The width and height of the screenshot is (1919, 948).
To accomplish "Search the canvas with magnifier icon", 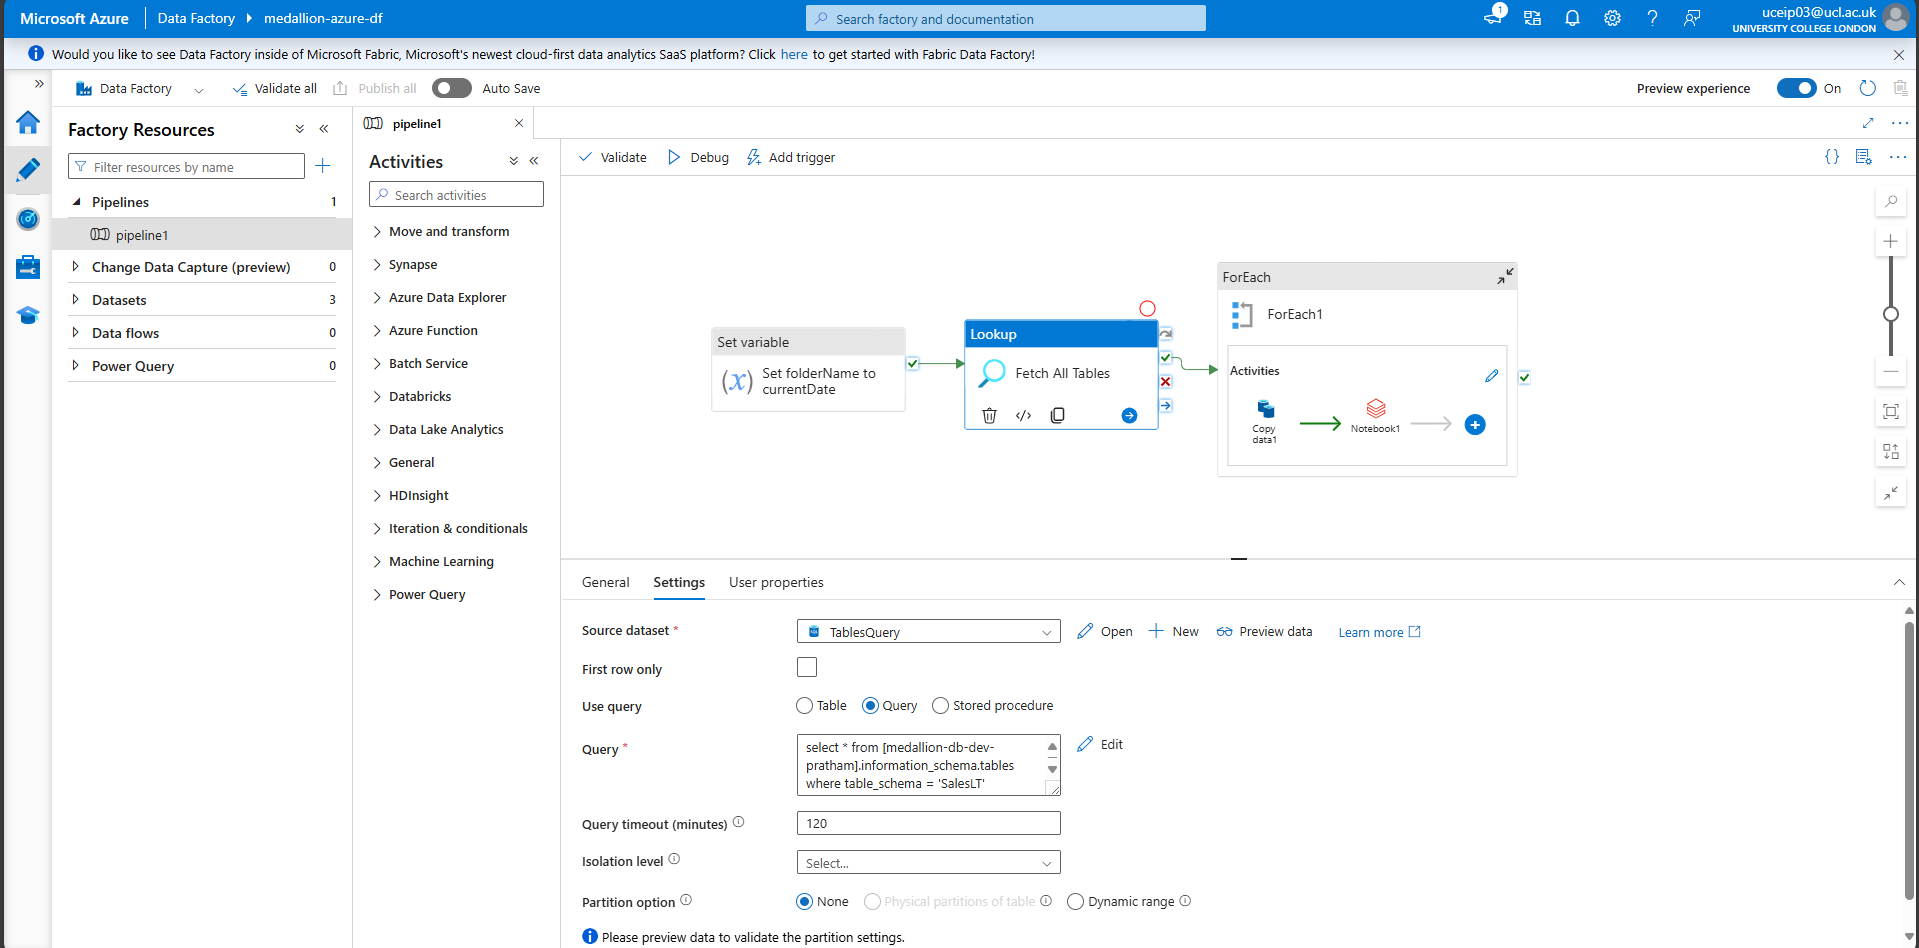I will [1891, 201].
